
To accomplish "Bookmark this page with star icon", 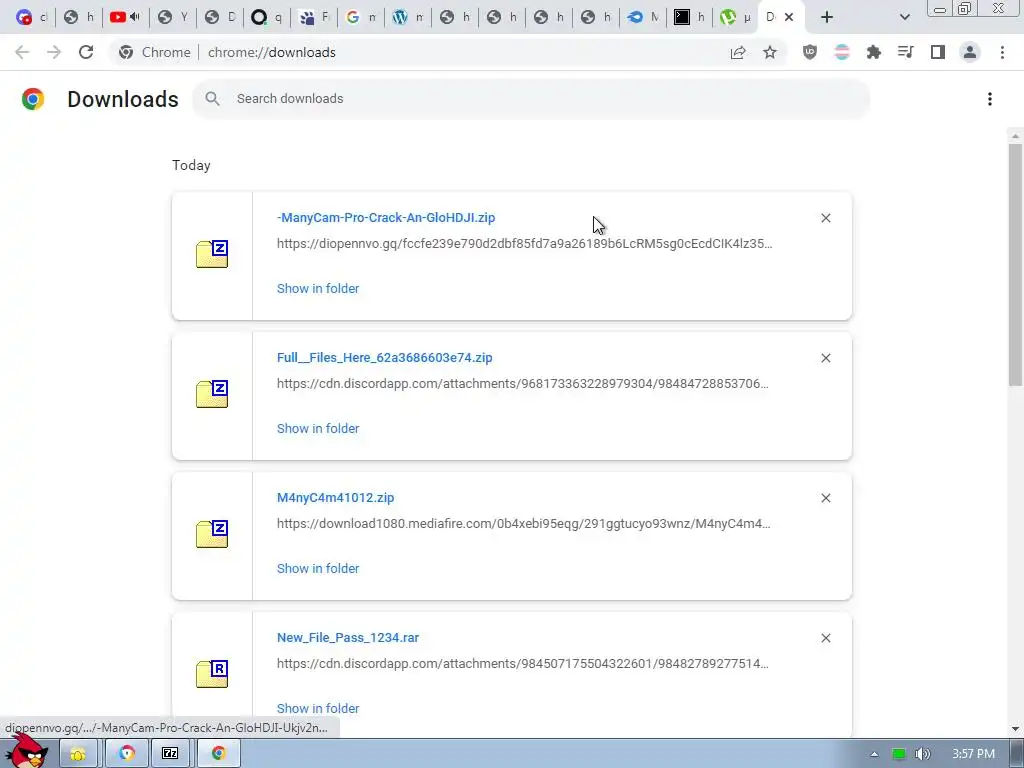I will [770, 52].
